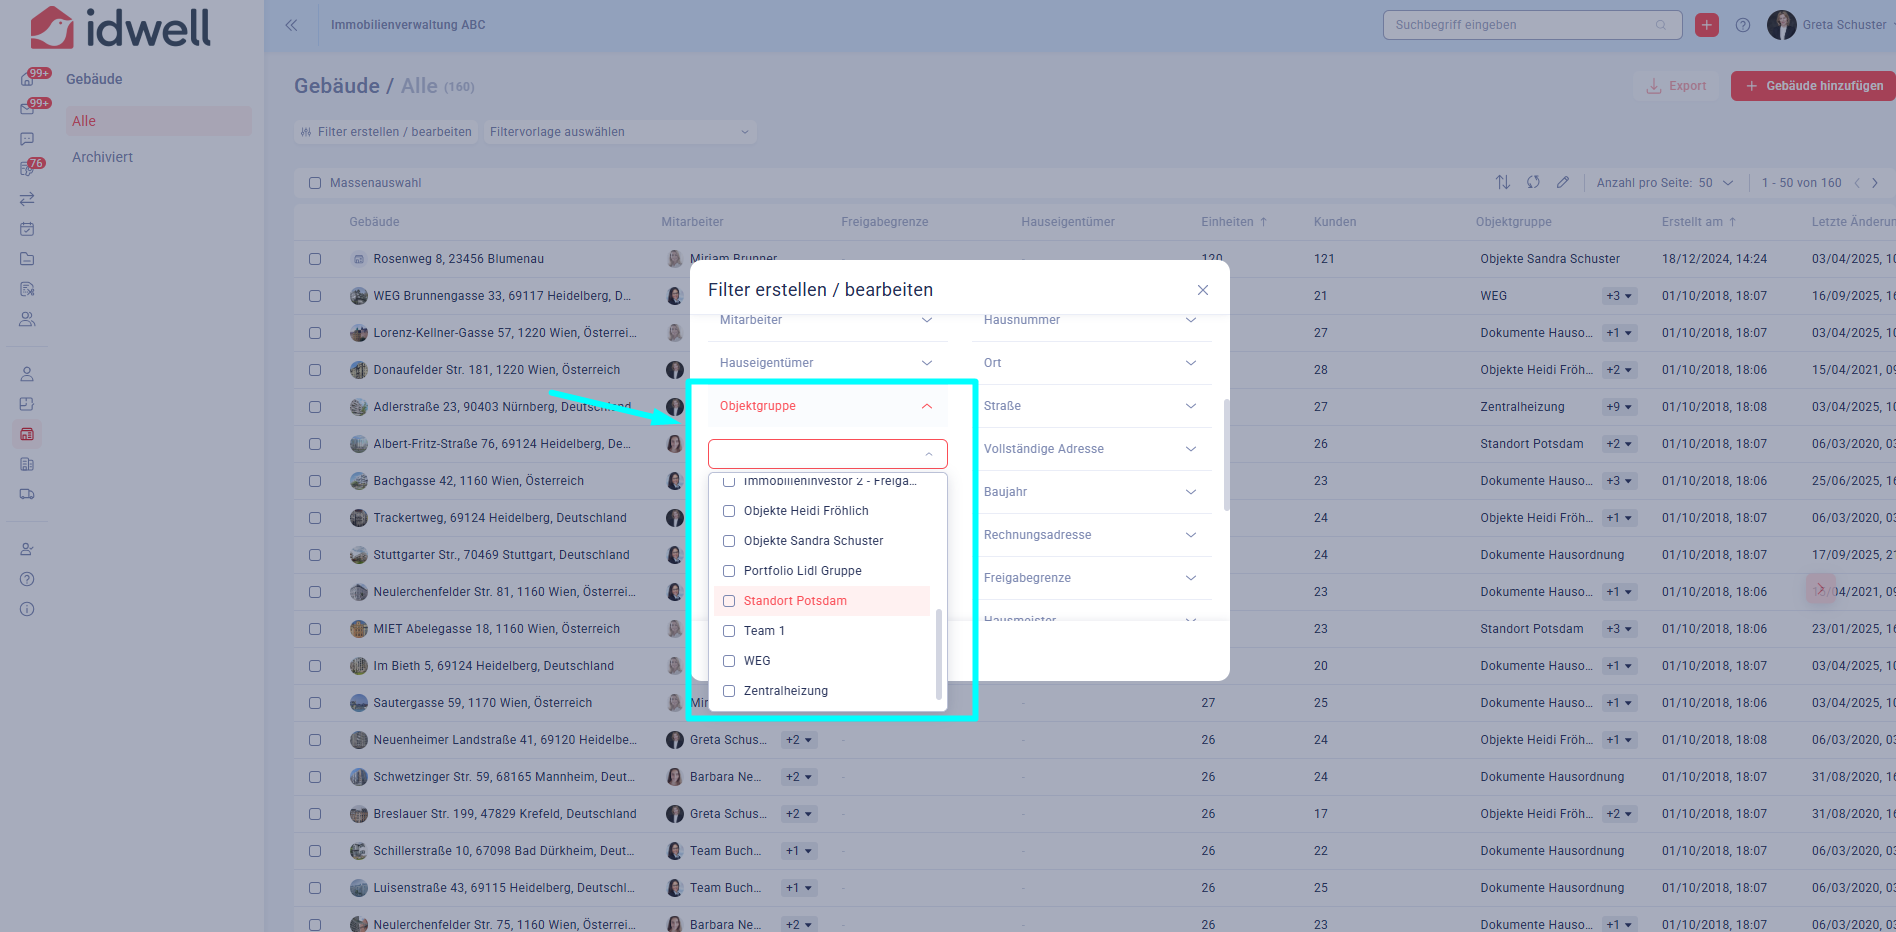The image size is (1896, 932).
Task: Select Alle in the sidebar
Action: (84, 121)
